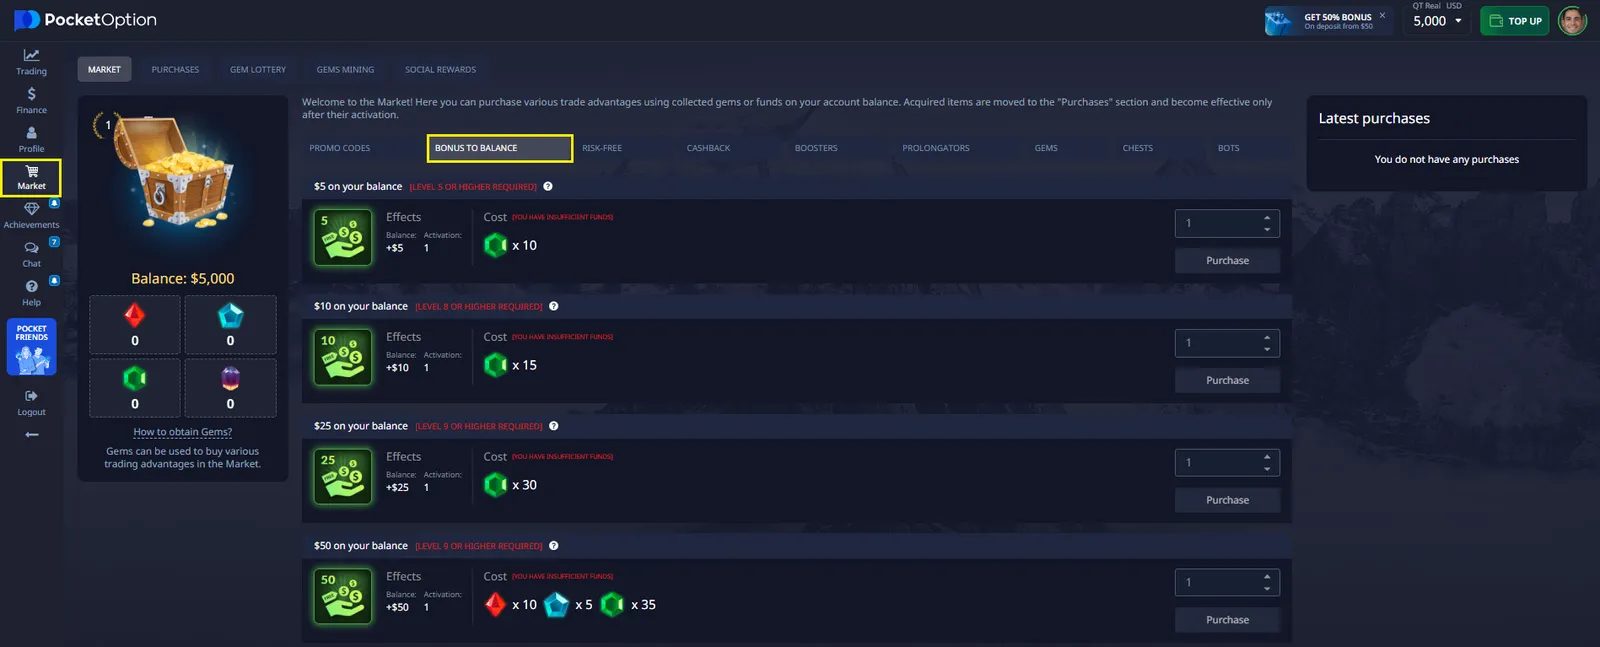This screenshot has width=1600, height=647.
Task: Switch to the Gem Lottery tab
Action: coord(257,70)
